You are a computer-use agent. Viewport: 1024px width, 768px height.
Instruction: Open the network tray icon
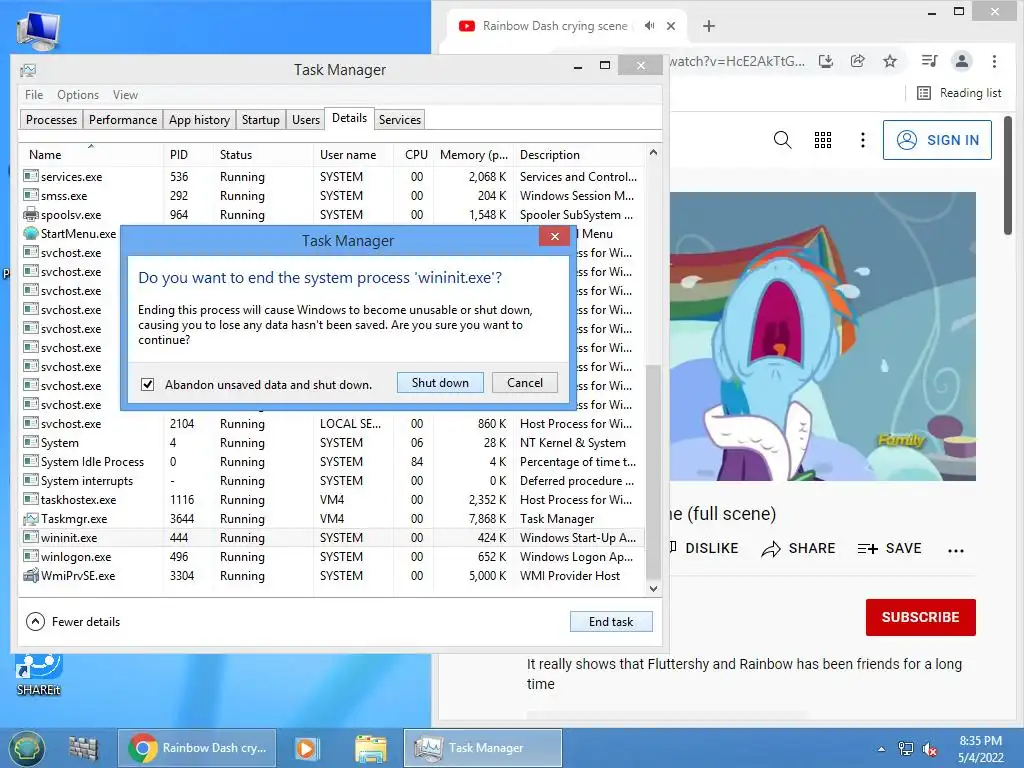tap(906, 748)
